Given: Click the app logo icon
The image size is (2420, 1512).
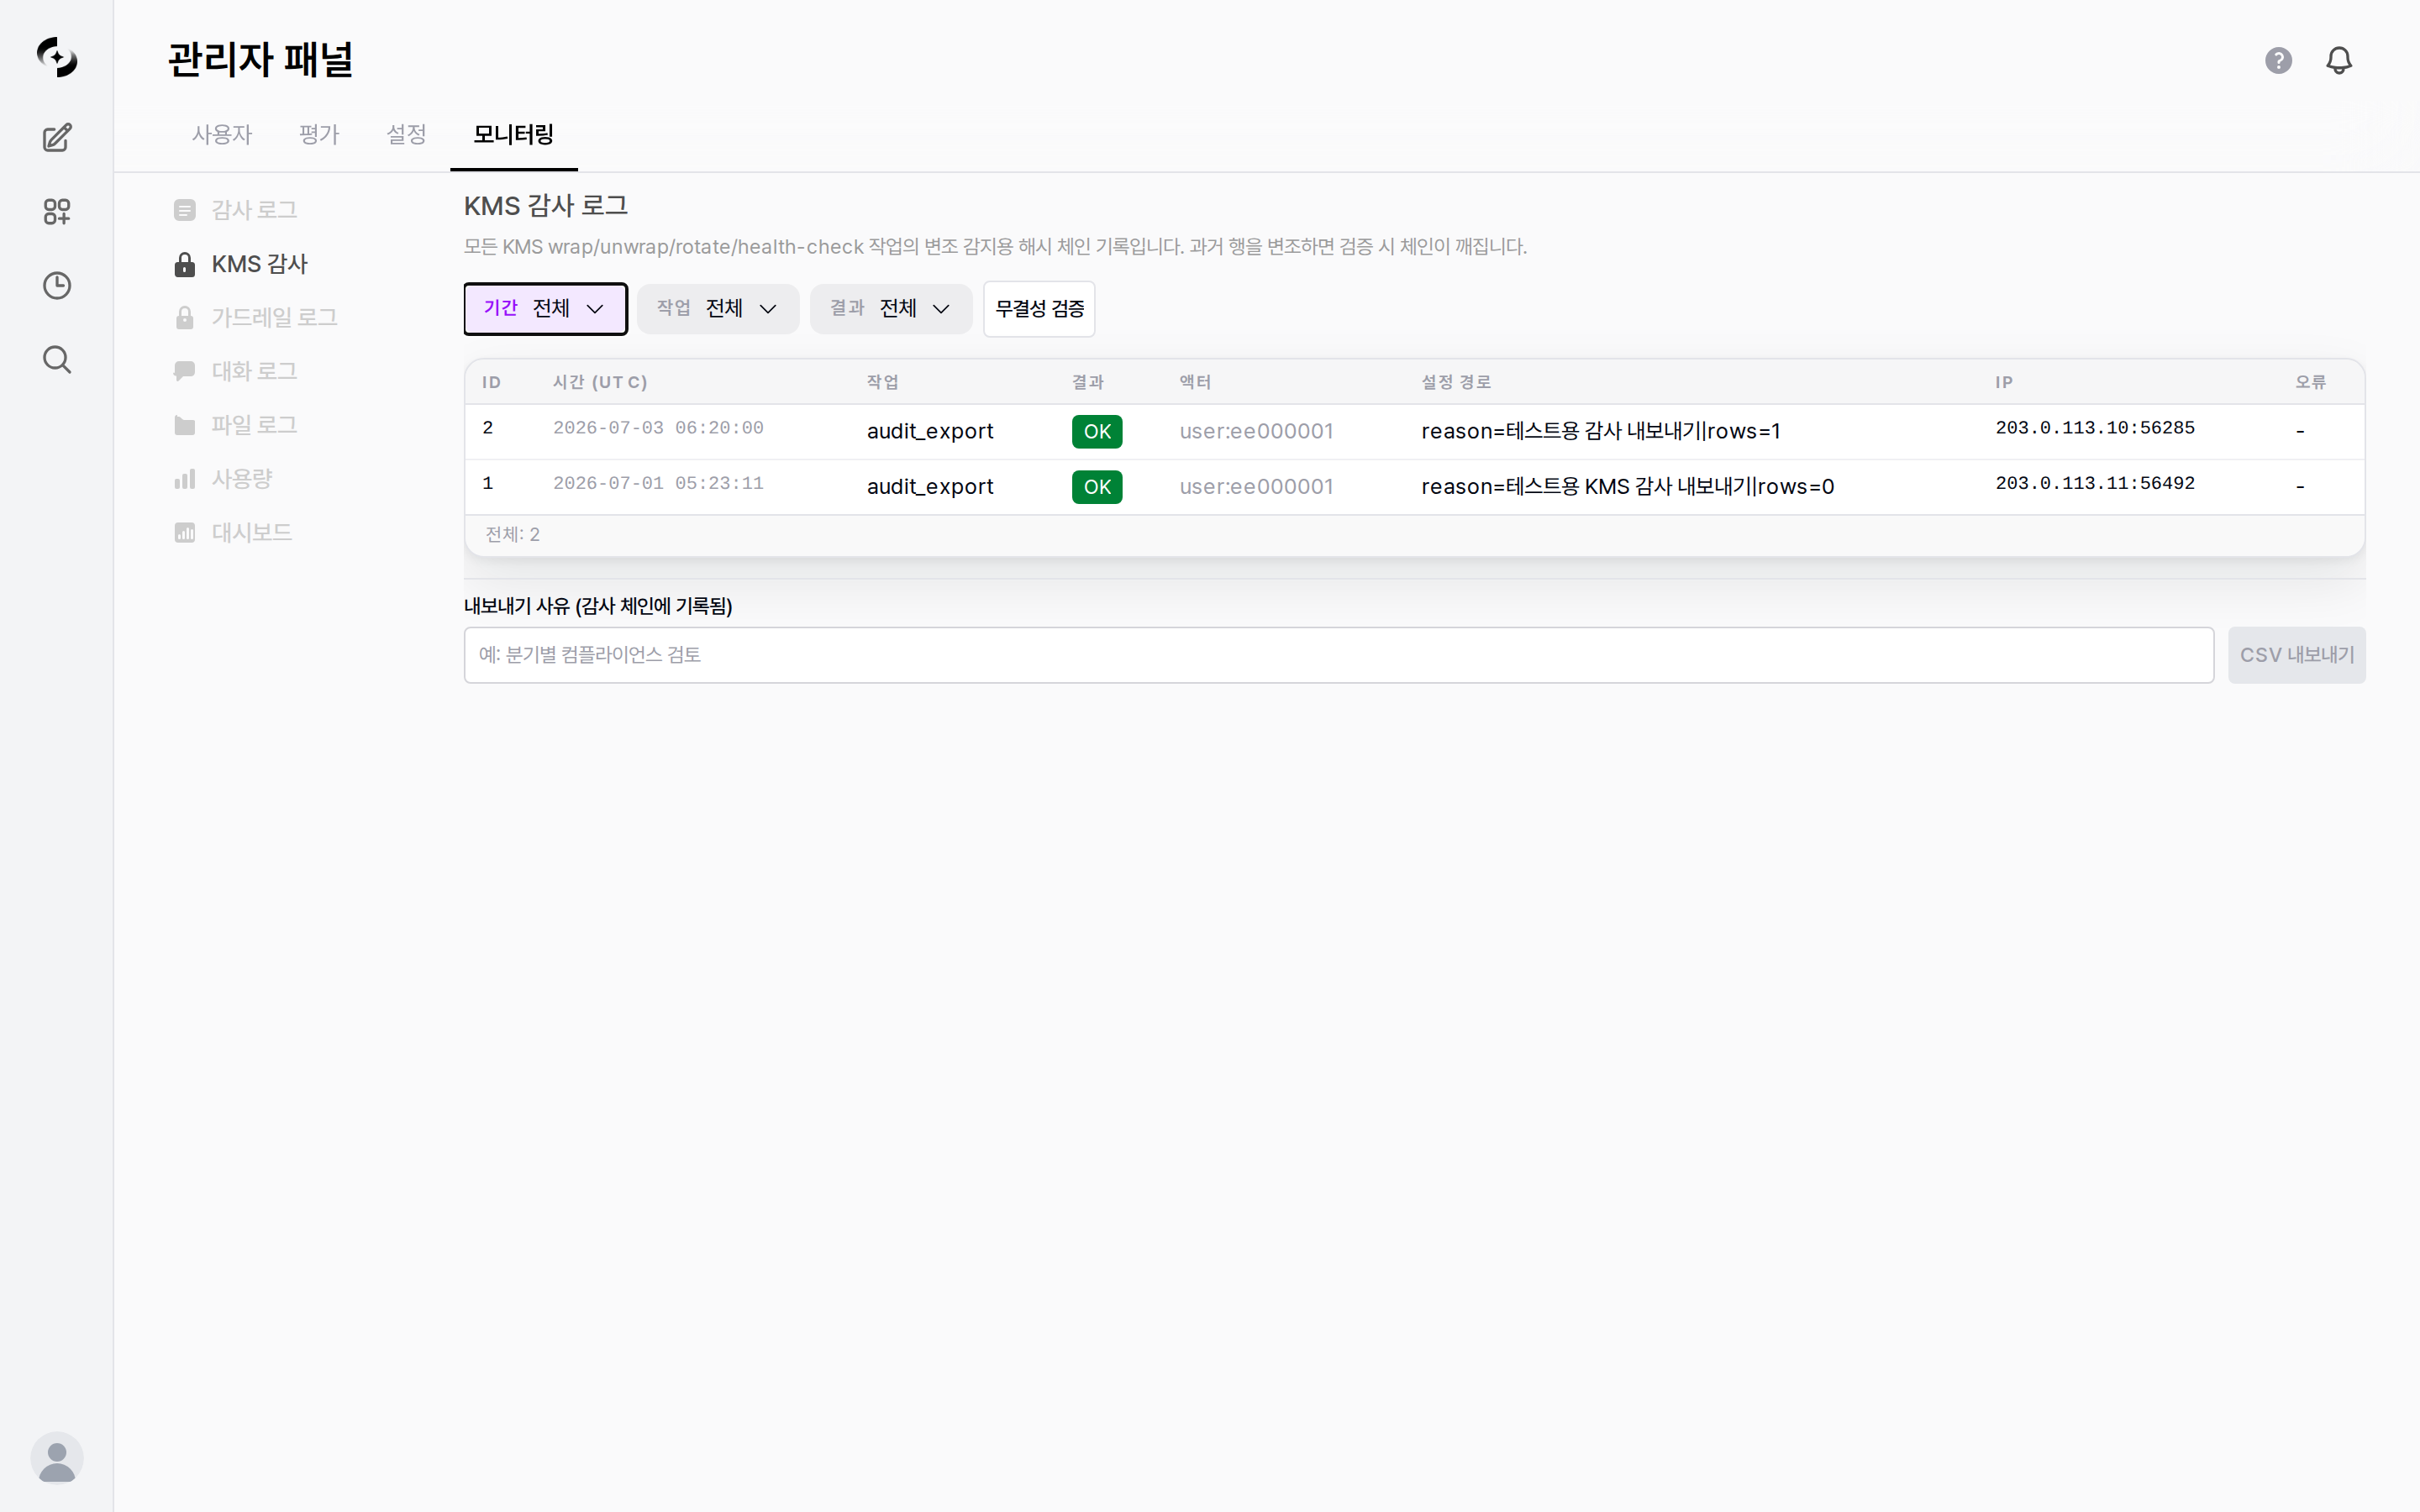Looking at the screenshot, I should (57, 57).
